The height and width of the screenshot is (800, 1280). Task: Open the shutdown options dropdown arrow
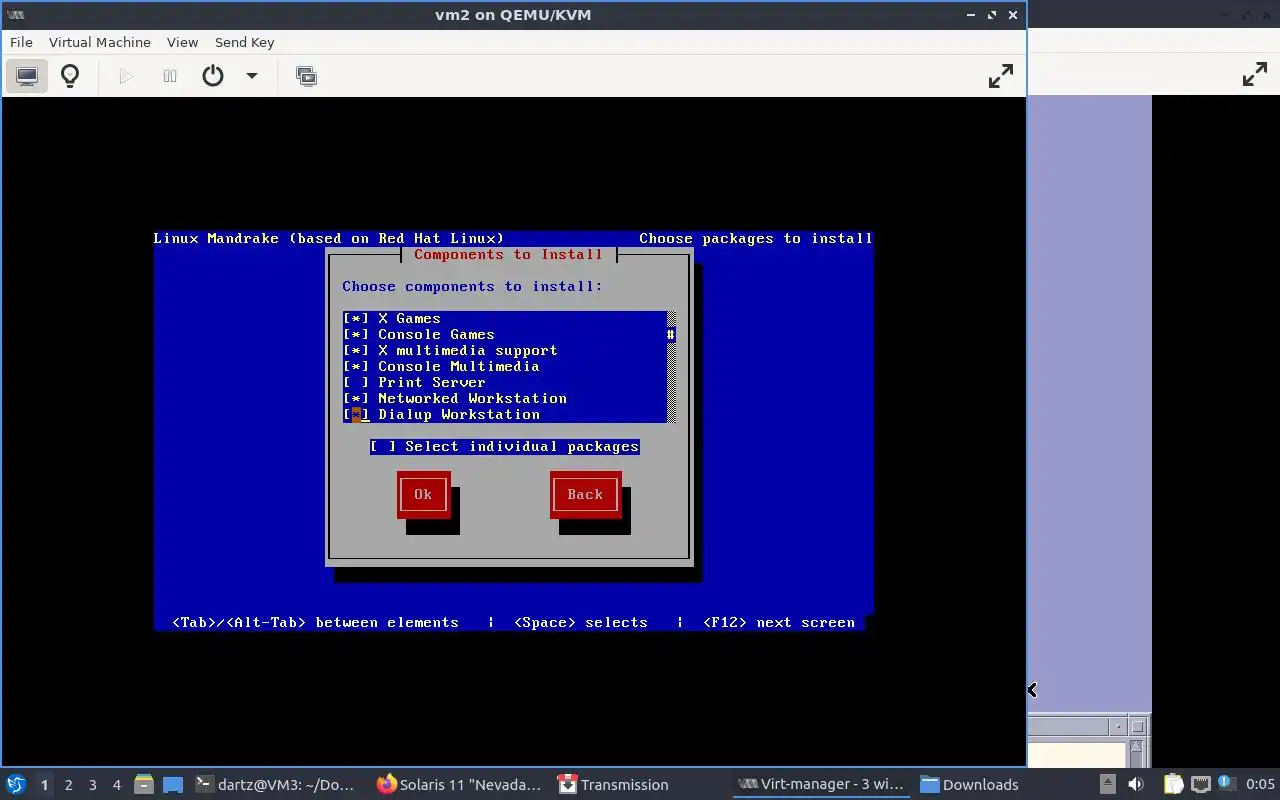click(x=252, y=76)
